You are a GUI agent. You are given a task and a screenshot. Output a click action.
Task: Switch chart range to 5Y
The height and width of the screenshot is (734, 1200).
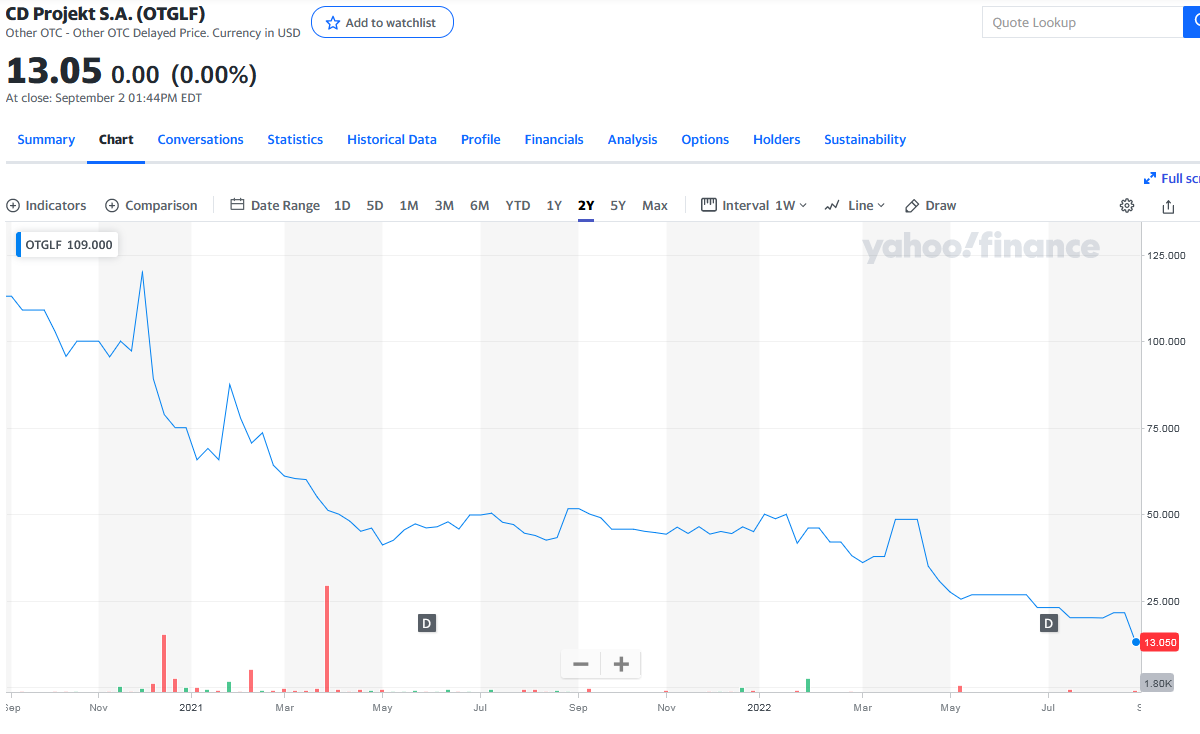[x=618, y=206]
